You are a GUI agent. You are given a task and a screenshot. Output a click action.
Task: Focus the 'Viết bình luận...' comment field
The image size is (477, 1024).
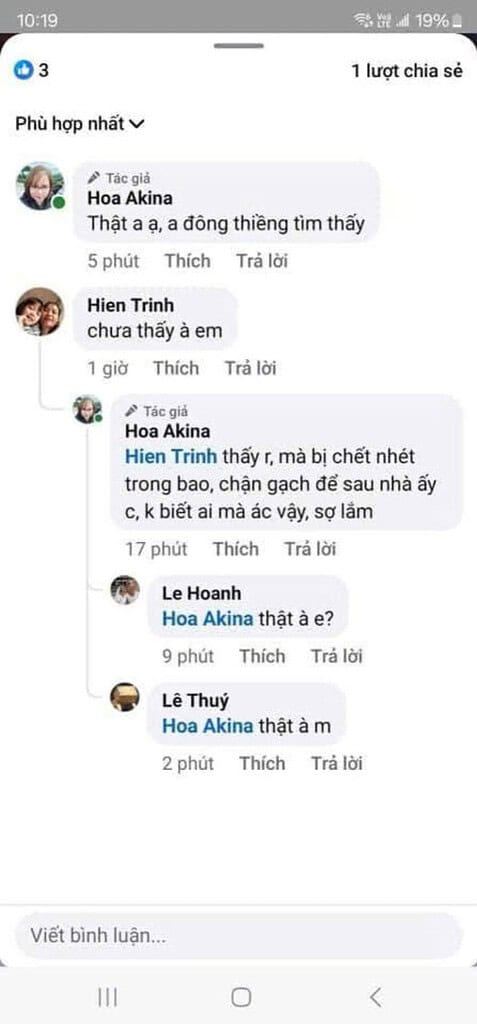pyautogui.click(x=238, y=936)
